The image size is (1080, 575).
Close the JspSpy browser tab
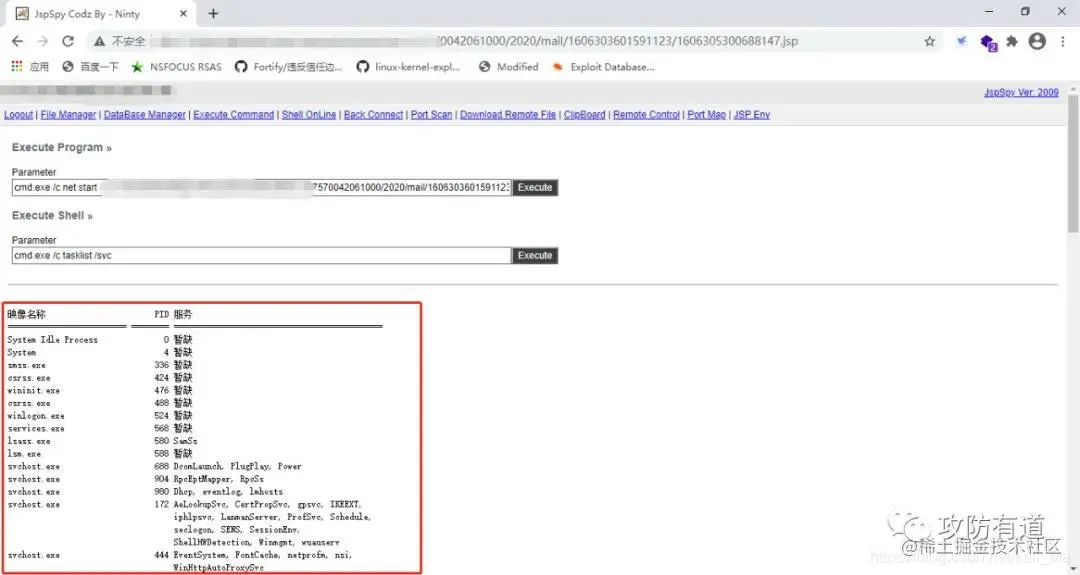pyautogui.click(x=183, y=13)
